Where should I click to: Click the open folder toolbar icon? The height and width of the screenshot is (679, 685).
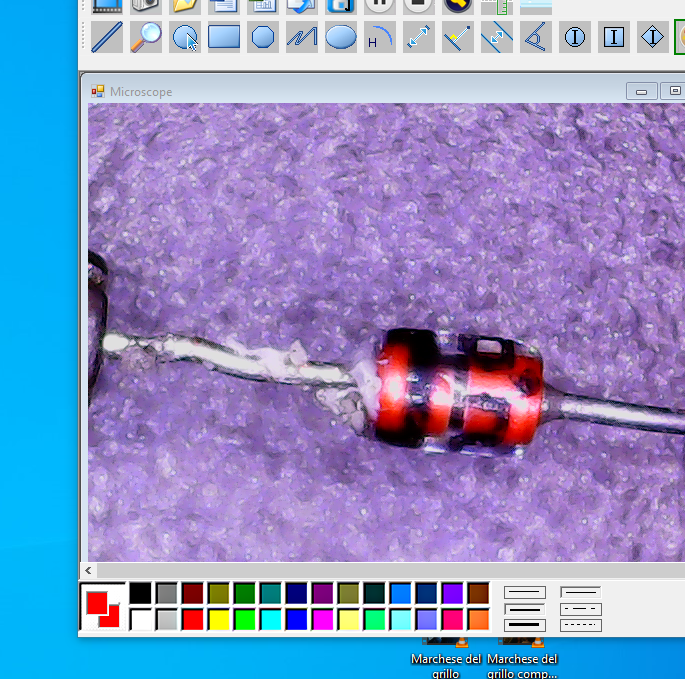coord(185,5)
